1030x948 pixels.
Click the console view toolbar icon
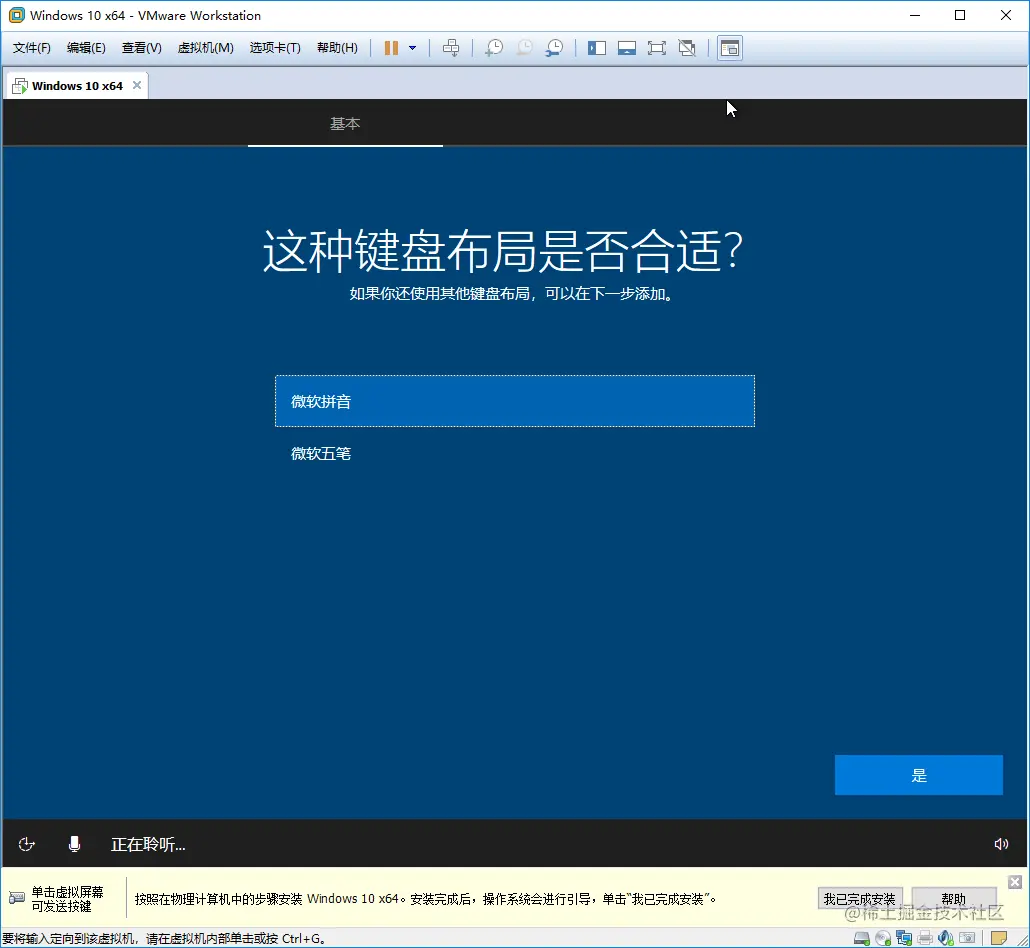[730, 48]
